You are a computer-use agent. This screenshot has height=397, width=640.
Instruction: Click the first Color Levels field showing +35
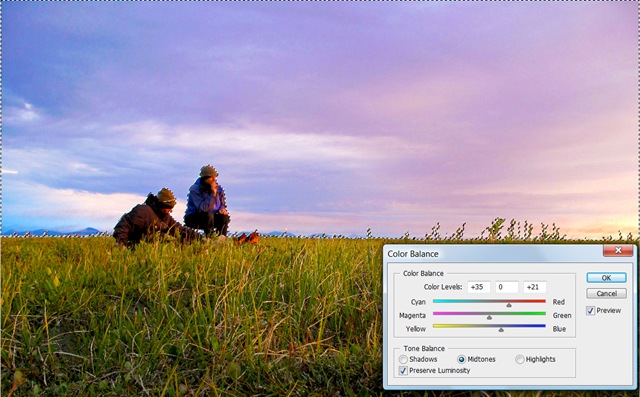coord(478,287)
